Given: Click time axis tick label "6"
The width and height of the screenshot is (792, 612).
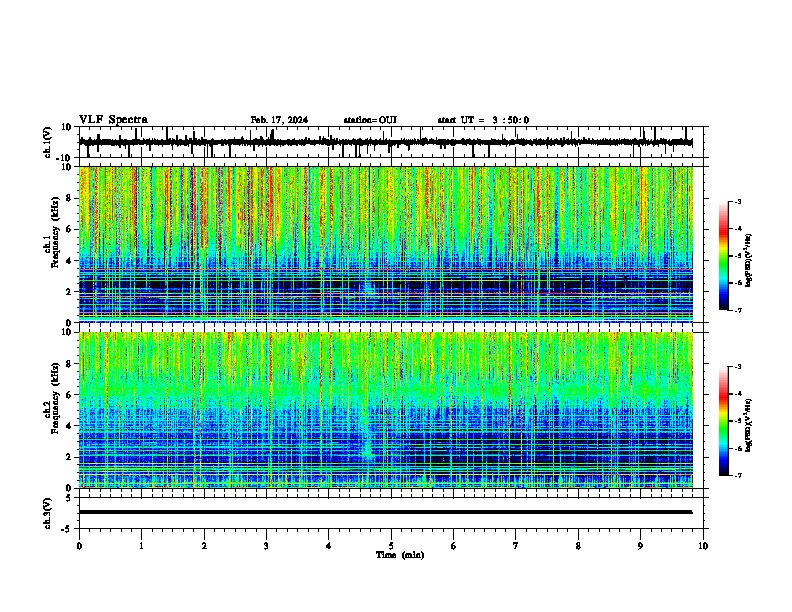Looking at the screenshot, I should (454, 546).
